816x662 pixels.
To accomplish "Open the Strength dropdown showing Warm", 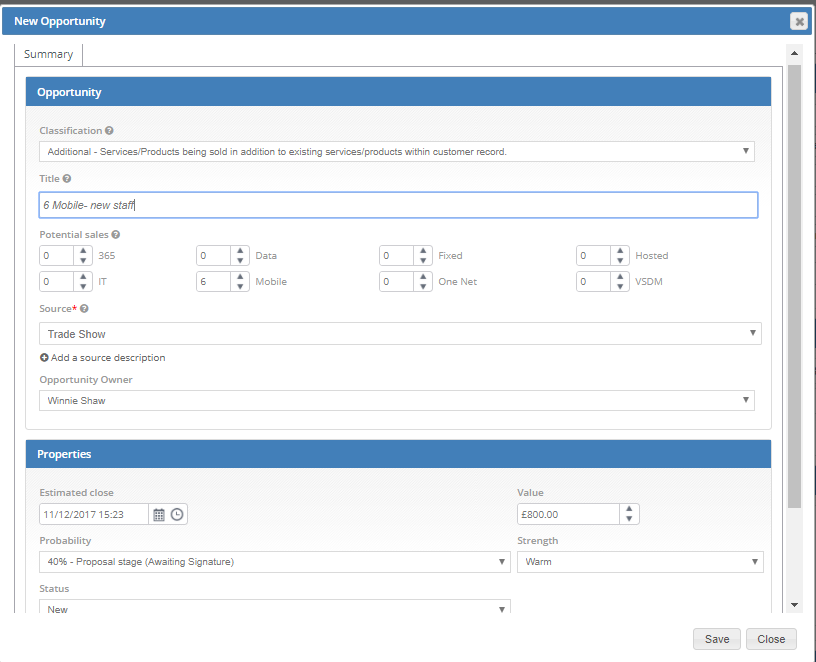I will point(640,562).
